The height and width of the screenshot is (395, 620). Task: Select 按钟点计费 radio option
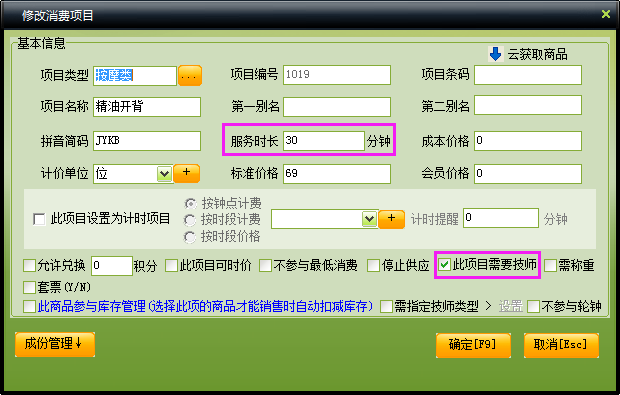(190, 204)
